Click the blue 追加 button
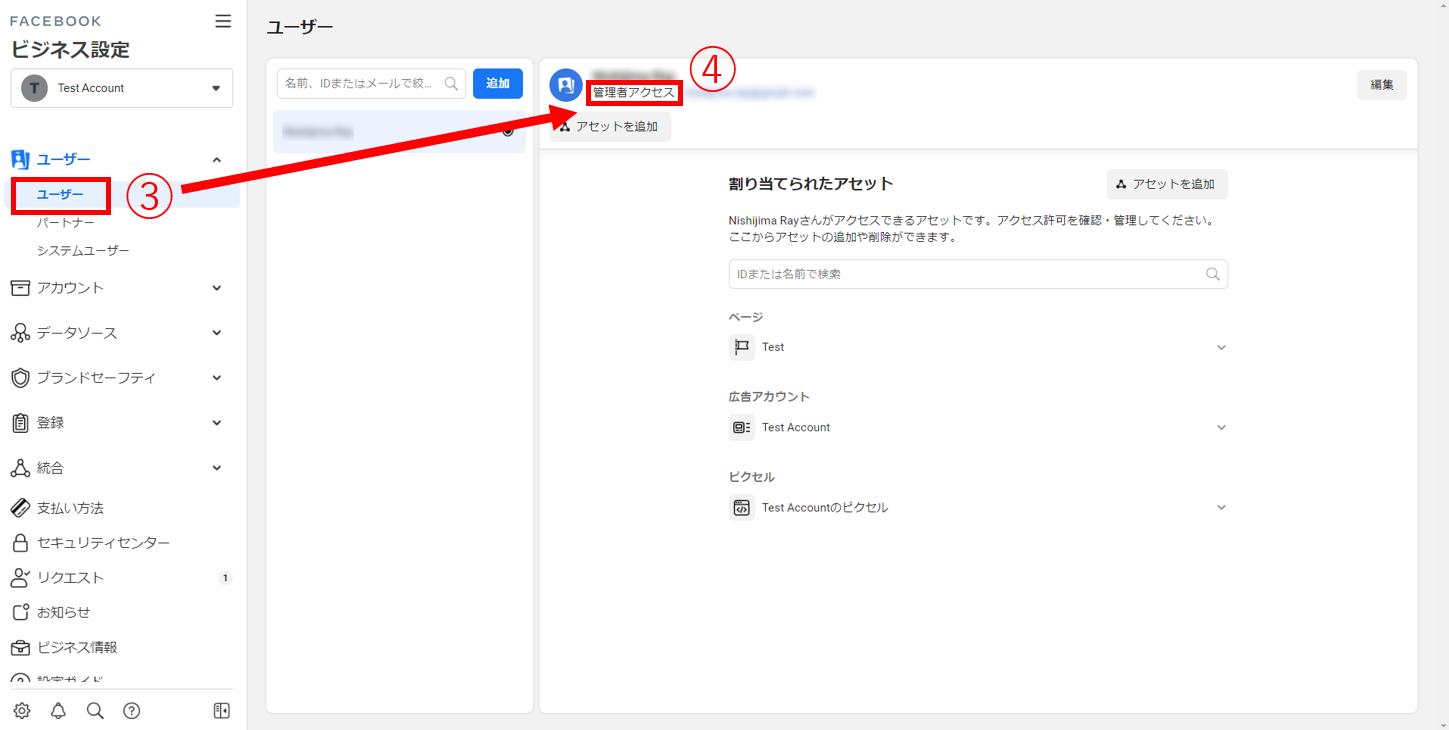 point(498,84)
